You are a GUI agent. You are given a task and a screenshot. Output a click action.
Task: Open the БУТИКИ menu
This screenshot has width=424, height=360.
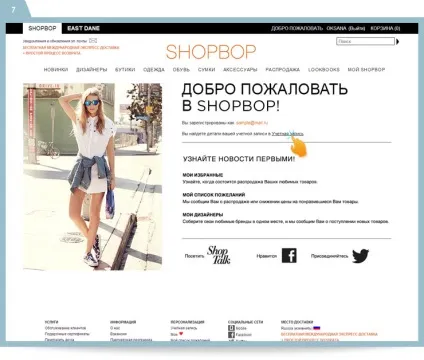tap(125, 70)
